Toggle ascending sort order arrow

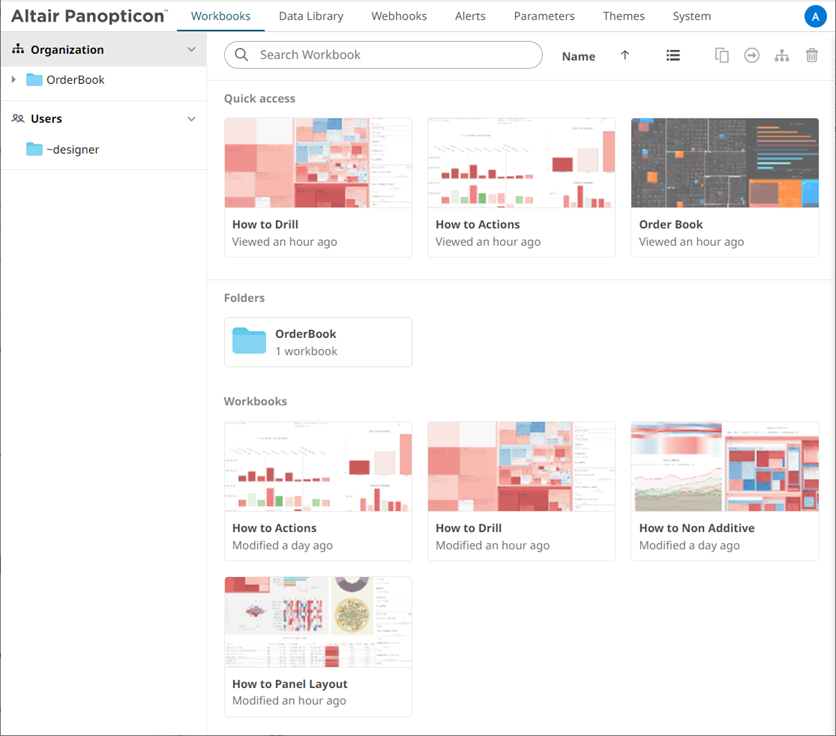(625, 56)
